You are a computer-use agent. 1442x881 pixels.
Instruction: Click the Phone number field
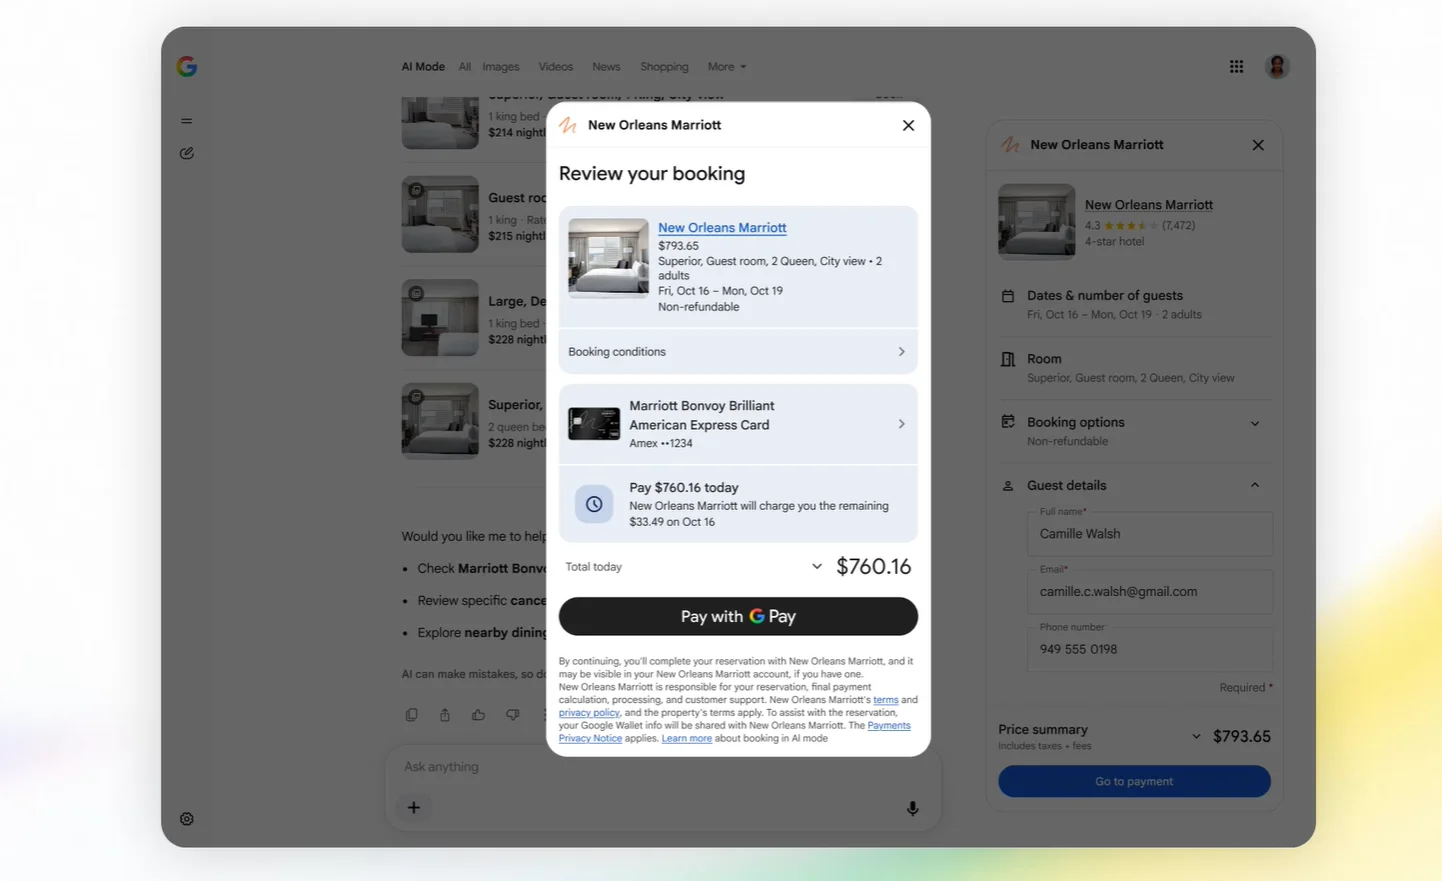tap(1150, 650)
